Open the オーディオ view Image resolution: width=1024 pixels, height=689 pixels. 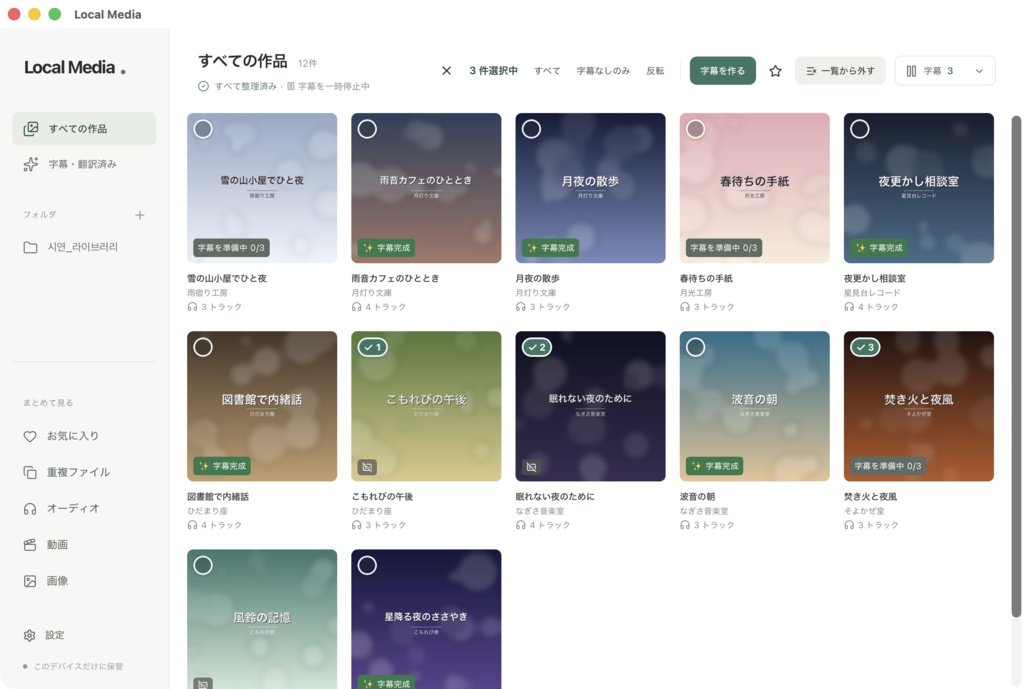click(x=84, y=508)
